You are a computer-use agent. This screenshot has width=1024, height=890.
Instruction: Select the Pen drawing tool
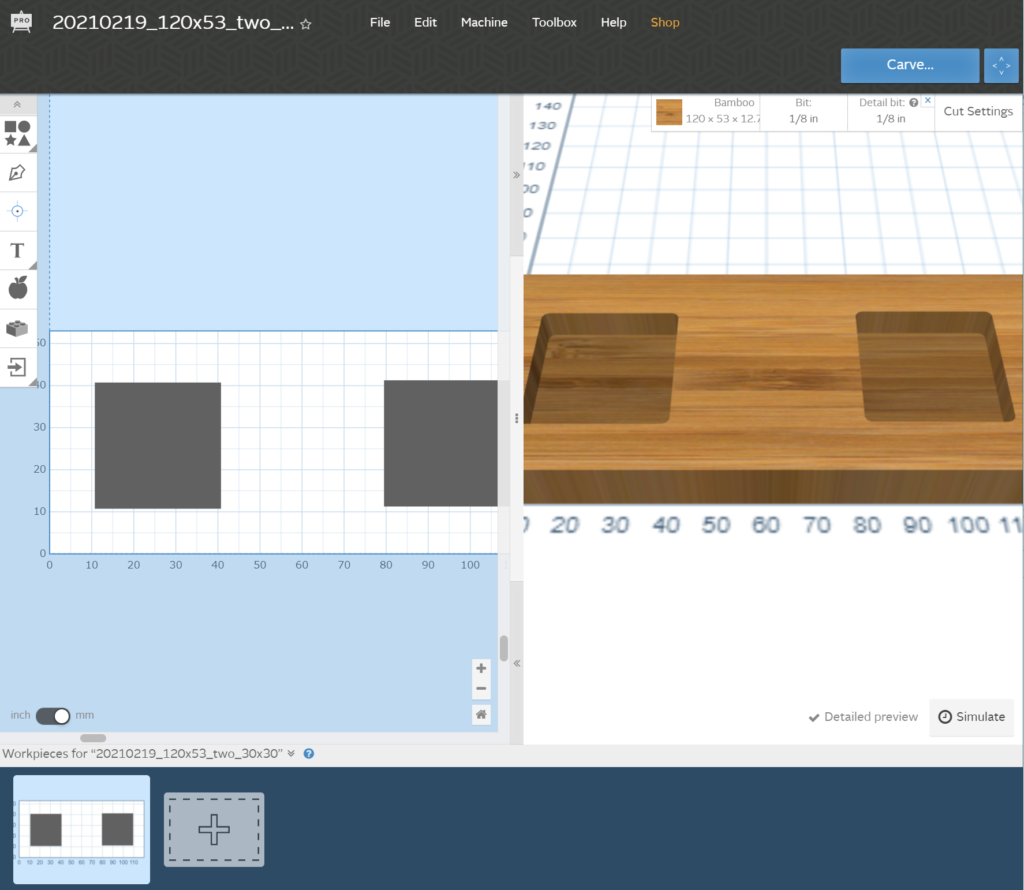click(x=17, y=172)
